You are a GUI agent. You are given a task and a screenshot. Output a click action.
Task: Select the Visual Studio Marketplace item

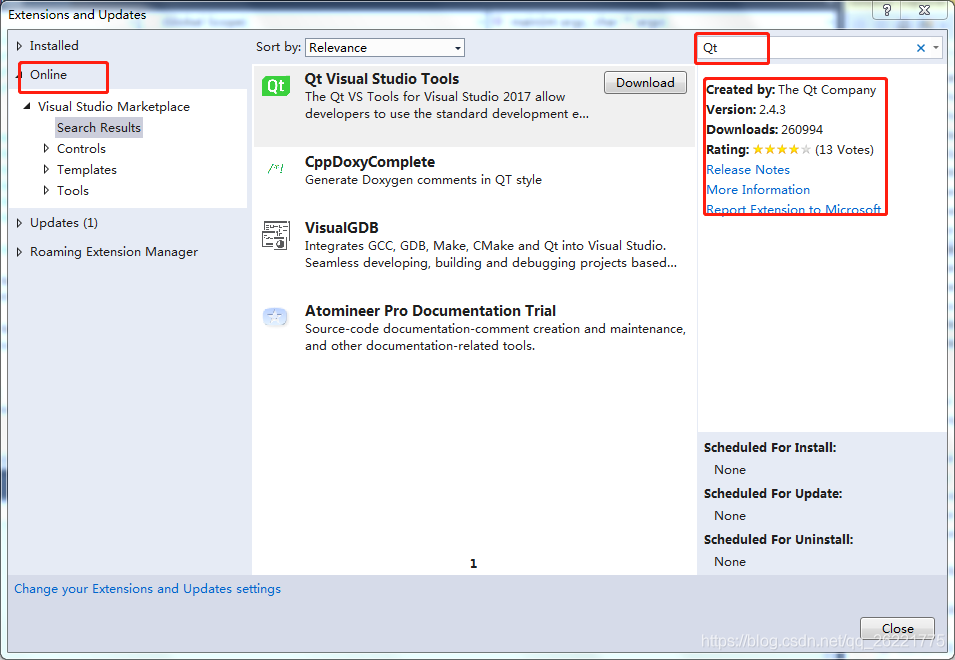[x=114, y=107]
